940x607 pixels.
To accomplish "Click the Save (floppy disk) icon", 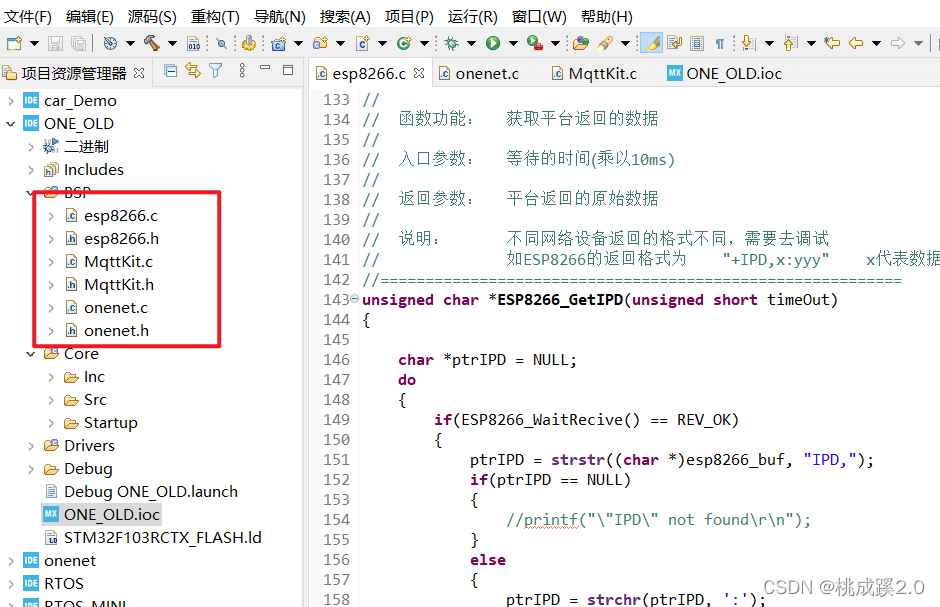I will [55, 43].
